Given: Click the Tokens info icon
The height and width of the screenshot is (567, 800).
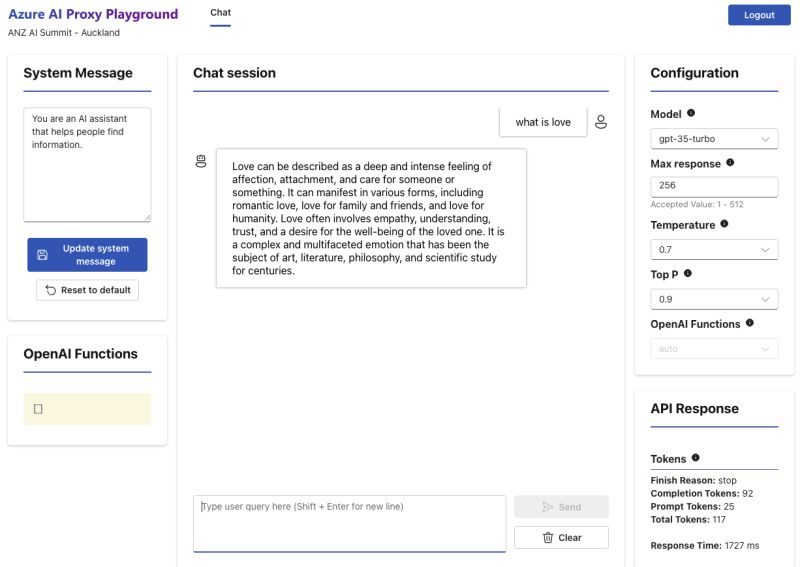Looking at the screenshot, I should (695, 458).
